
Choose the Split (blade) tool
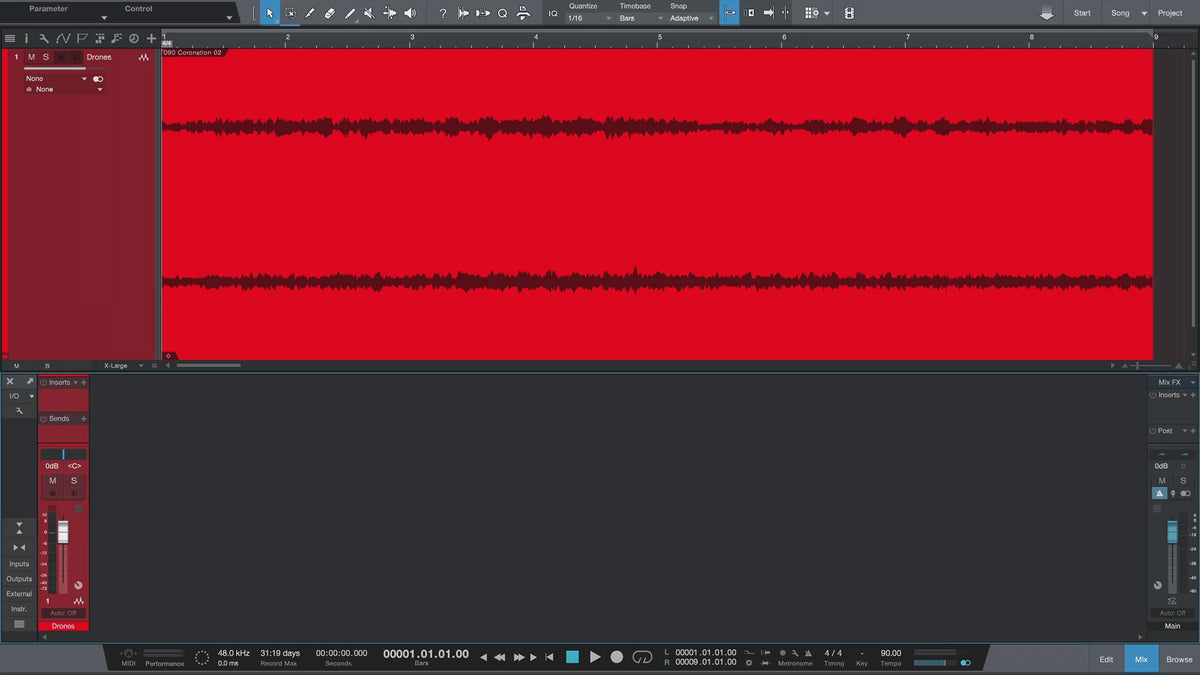point(309,13)
